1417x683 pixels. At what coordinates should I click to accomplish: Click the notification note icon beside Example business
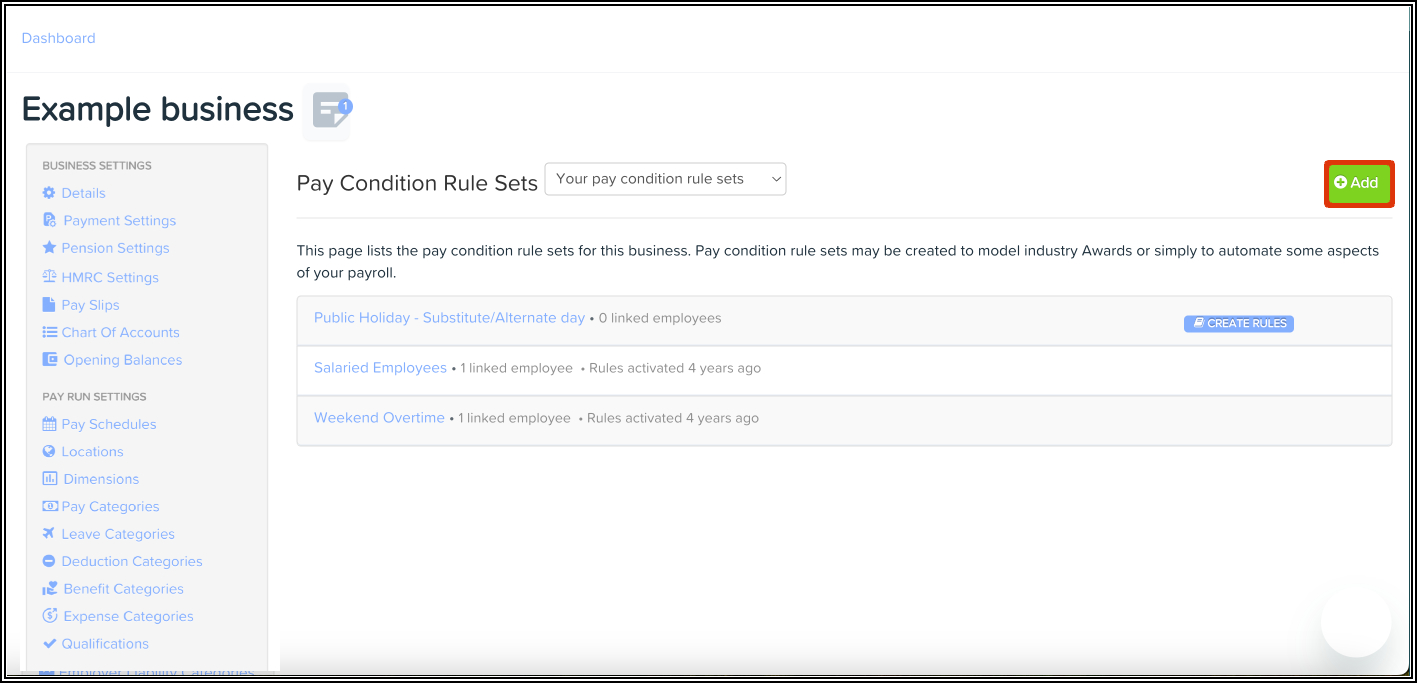click(330, 110)
